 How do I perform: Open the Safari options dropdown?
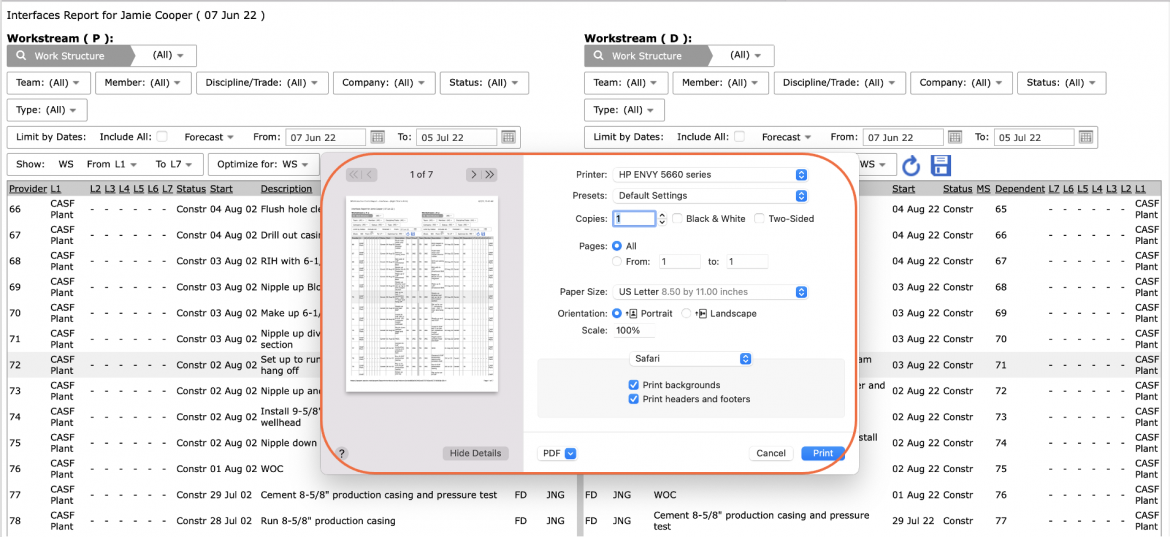(x=690, y=359)
